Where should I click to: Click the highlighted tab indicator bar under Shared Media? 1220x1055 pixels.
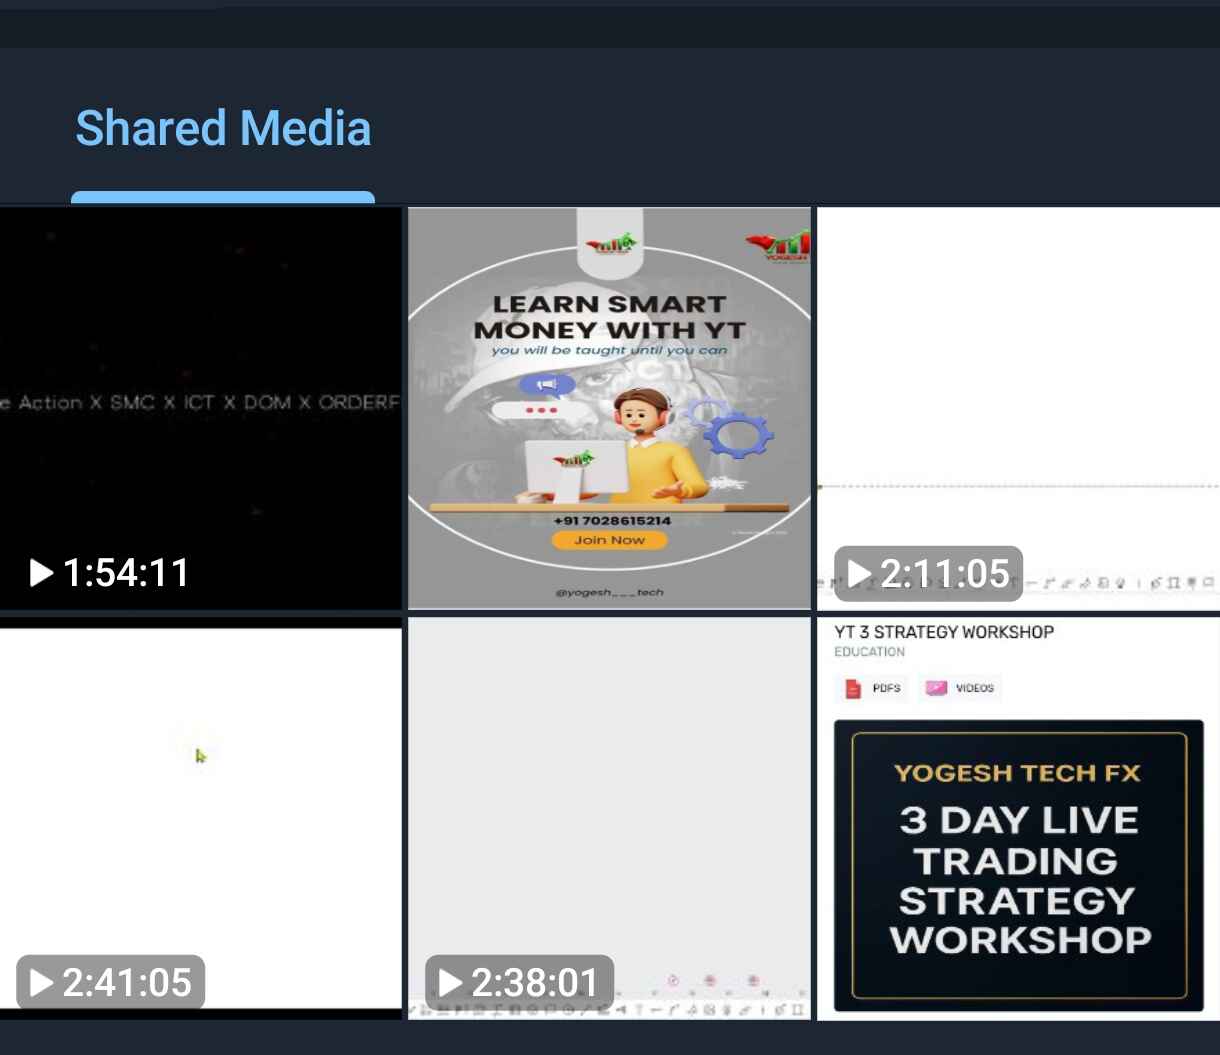point(222,196)
